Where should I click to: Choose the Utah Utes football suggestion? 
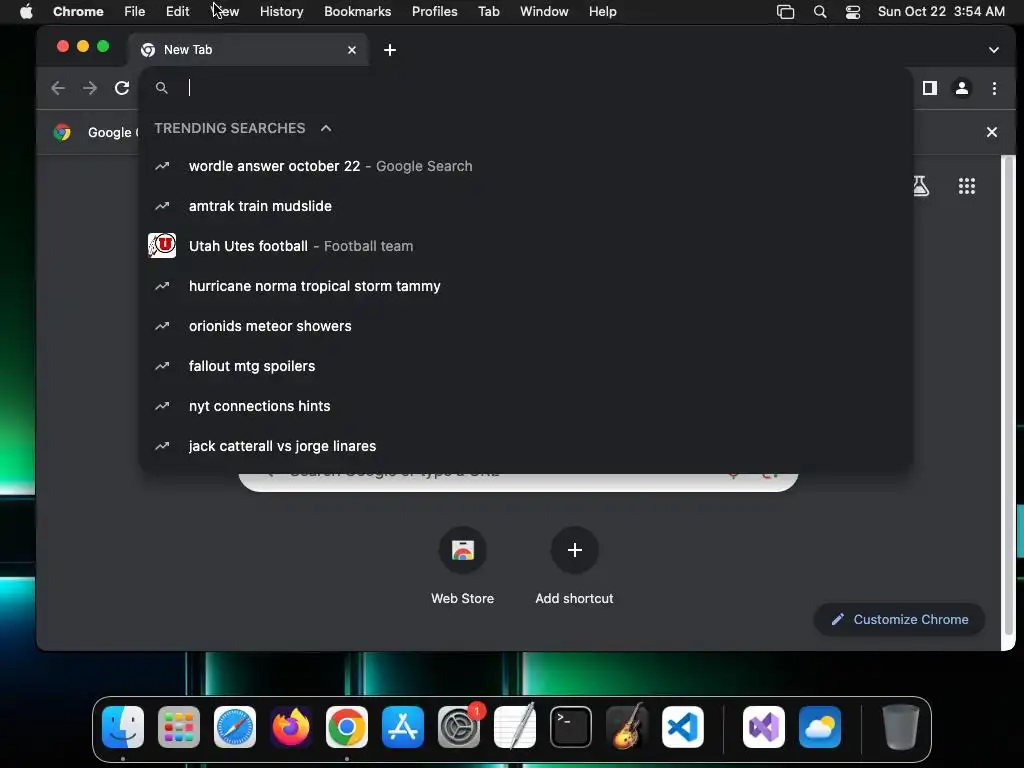pos(526,246)
